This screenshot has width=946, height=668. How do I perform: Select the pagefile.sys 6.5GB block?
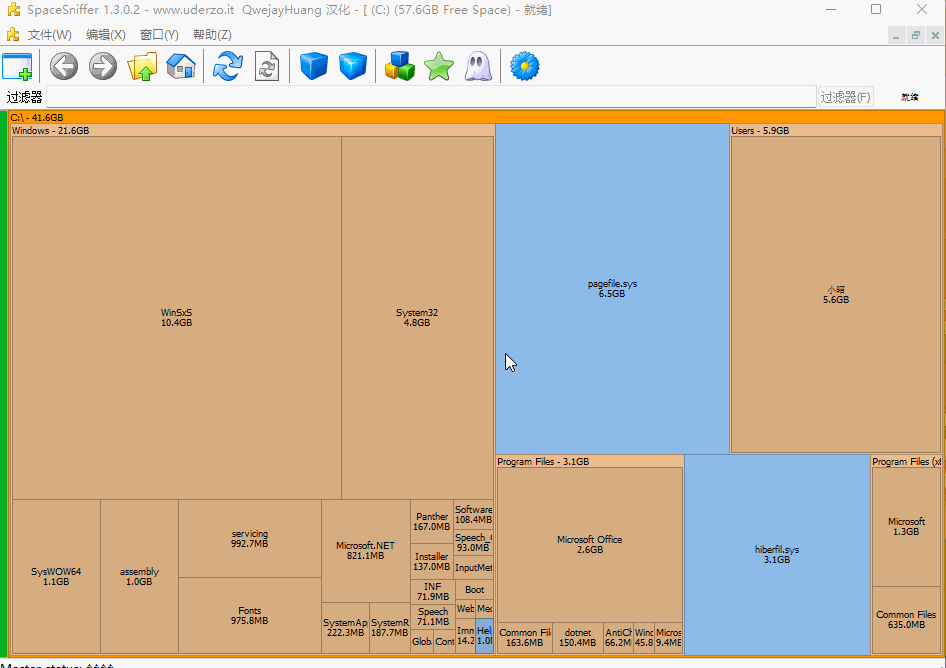(x=612, y=288)
